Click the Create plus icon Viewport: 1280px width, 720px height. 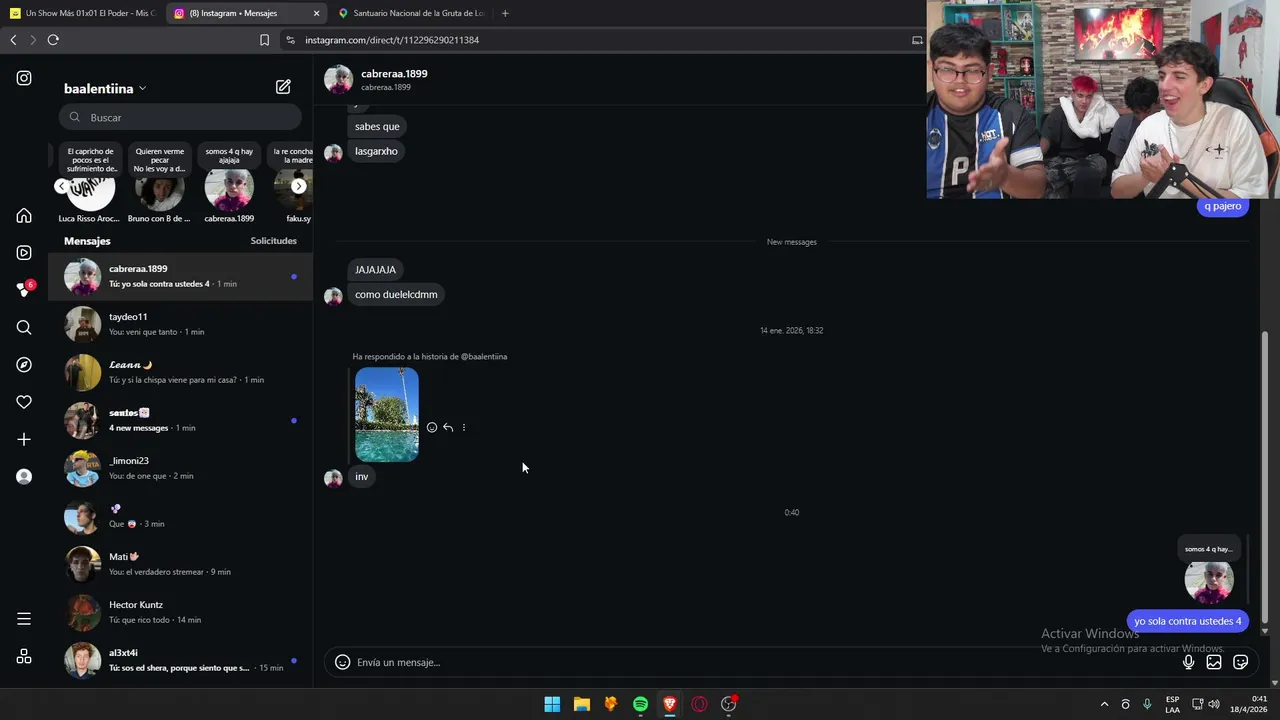click(x=24, y=439)
